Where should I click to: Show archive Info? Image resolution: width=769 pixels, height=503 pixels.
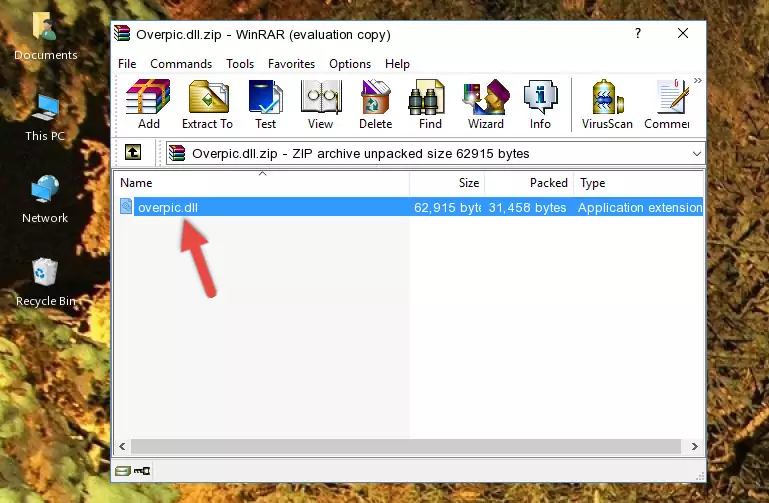[x=540, y=104]
